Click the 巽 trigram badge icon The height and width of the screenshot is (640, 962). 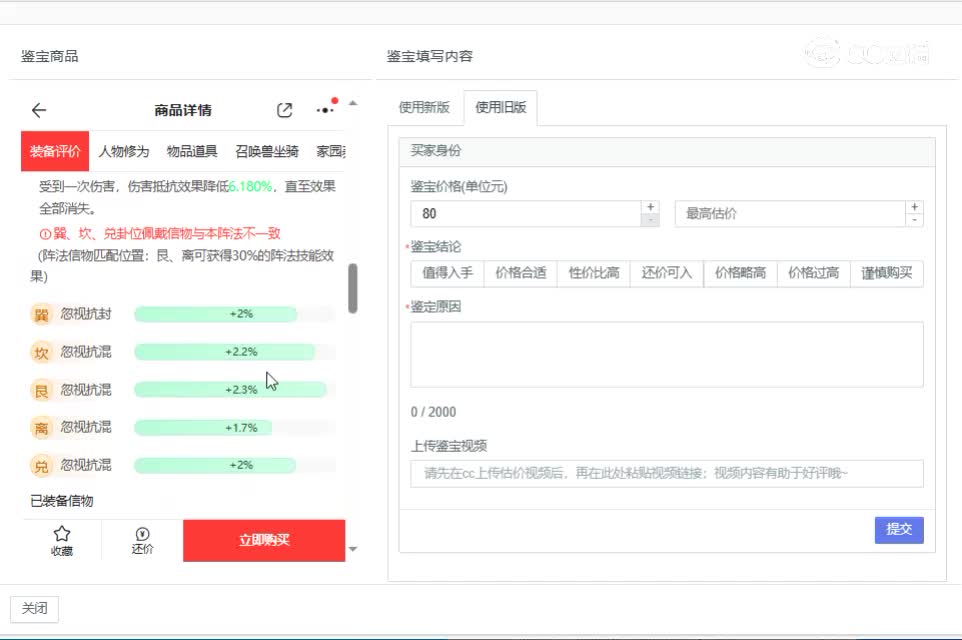pos(42,315)
